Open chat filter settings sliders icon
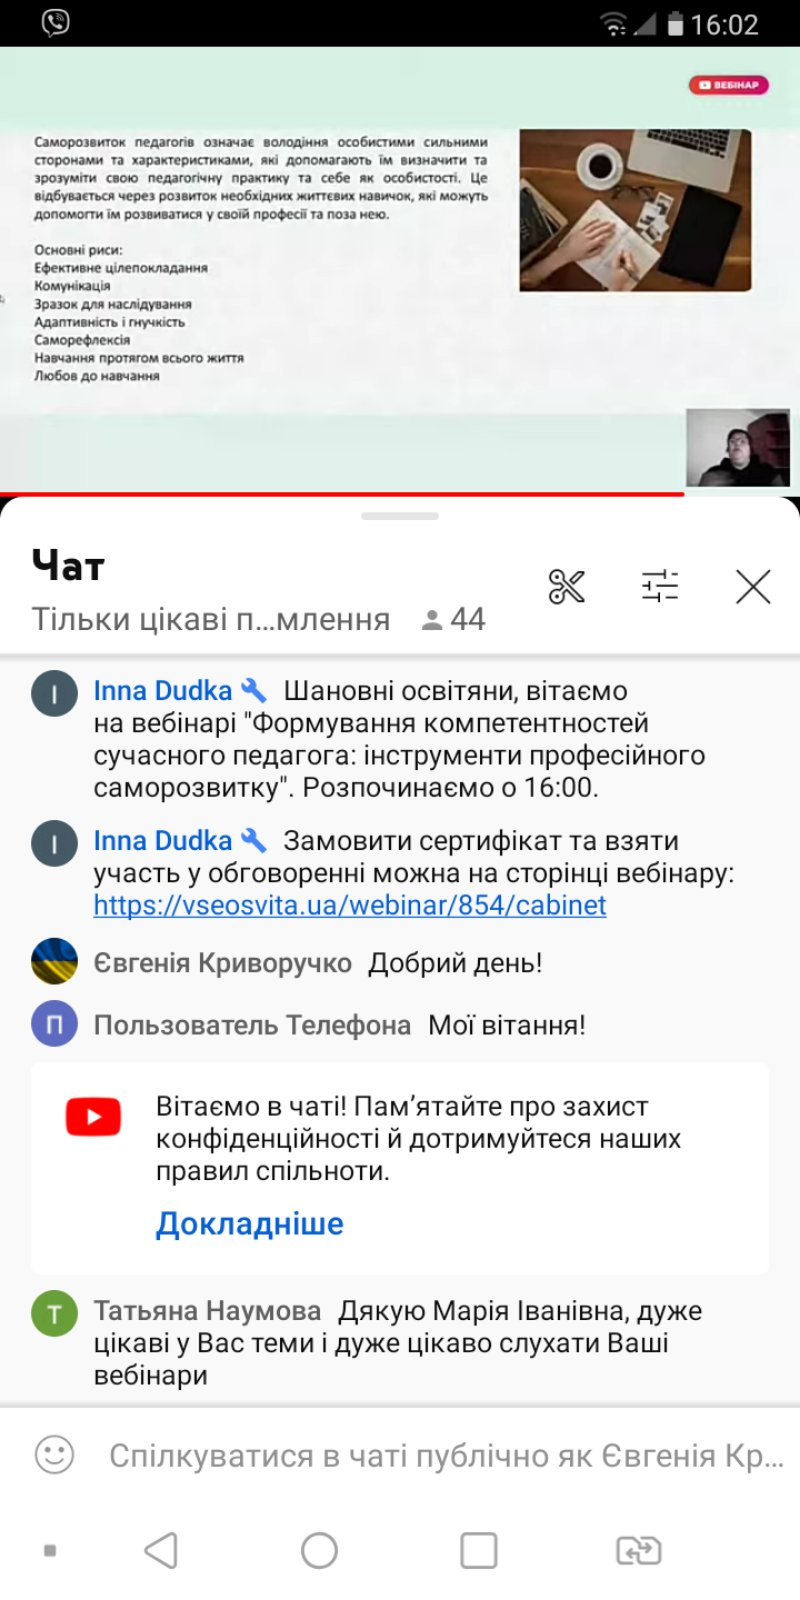 (660, 586)
